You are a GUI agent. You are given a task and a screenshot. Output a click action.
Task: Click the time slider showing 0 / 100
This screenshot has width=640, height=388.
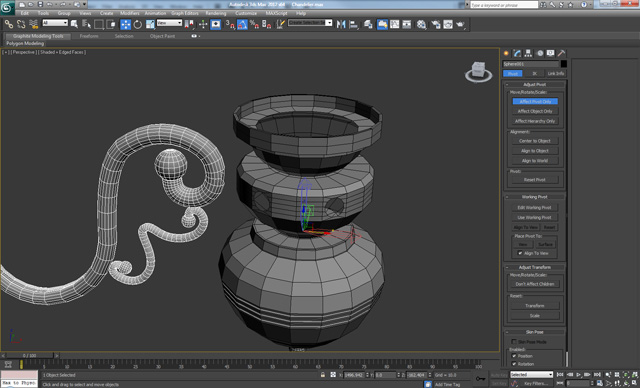point(29,356)
